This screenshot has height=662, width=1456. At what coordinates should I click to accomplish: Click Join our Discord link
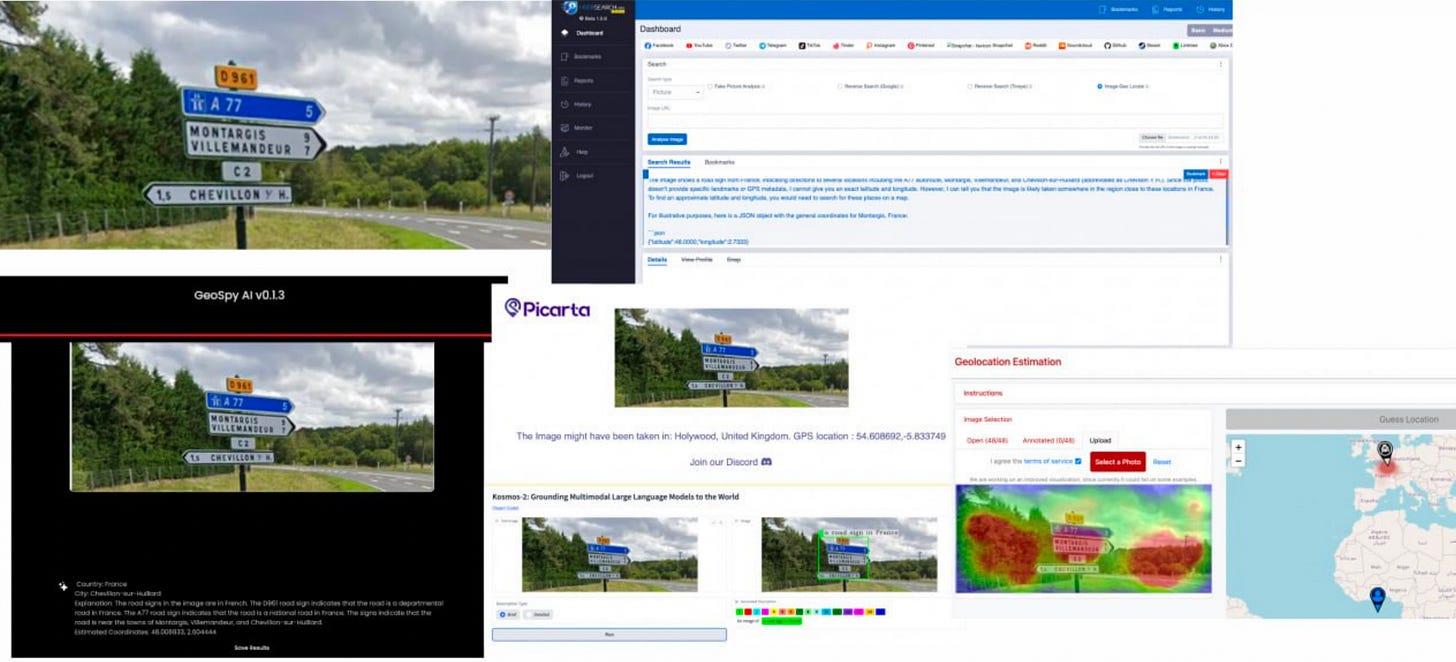point(730,462)
